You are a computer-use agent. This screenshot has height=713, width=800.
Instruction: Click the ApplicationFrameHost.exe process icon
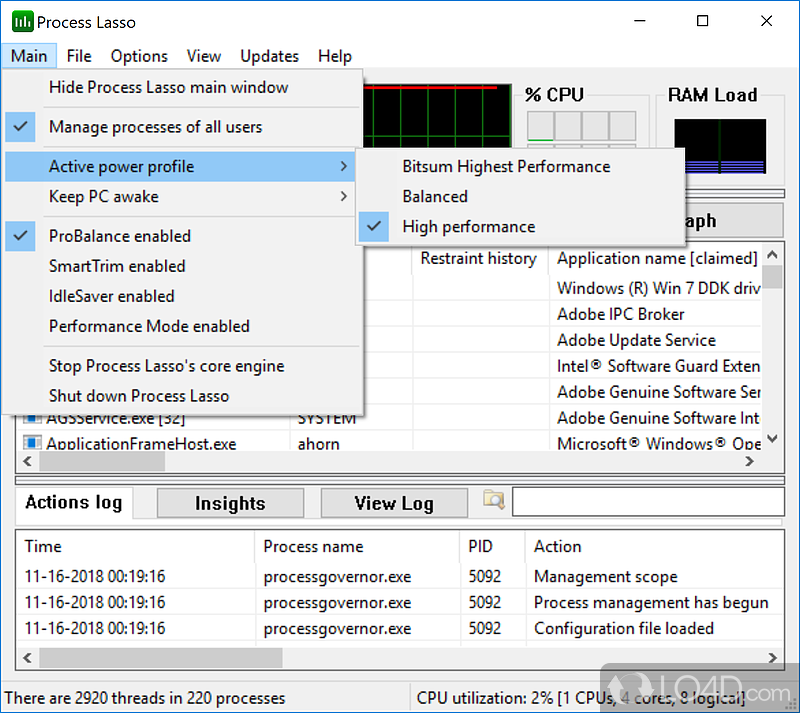31,443
